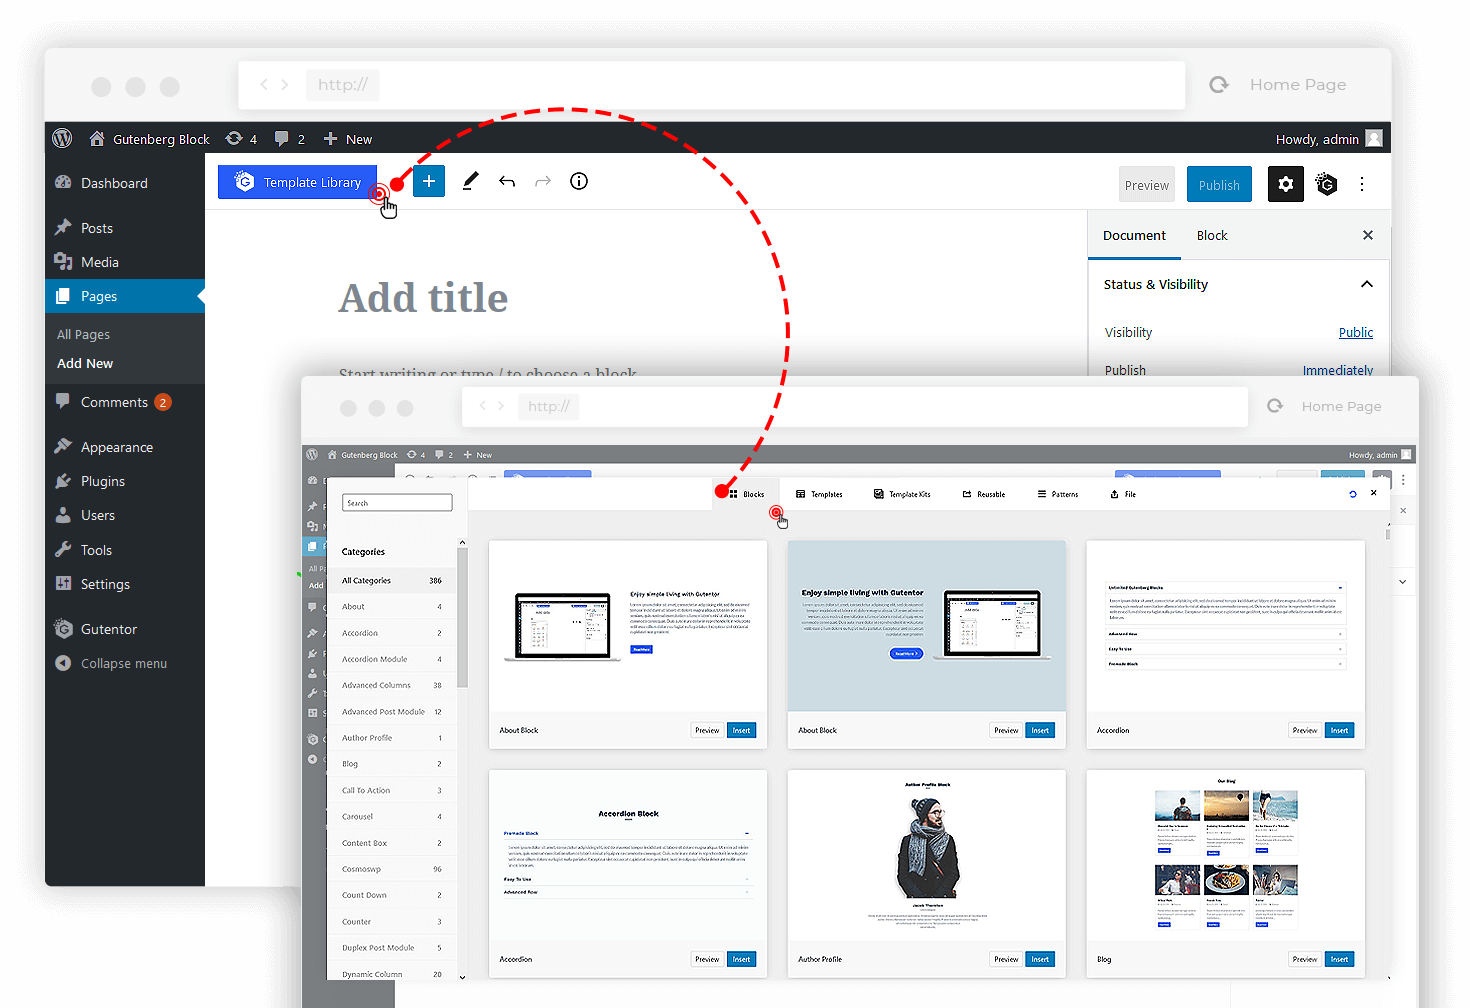1470x1008 pixels.
Task: Collapse the Status & Visibility panel
Action: pyautogui.click(x=1366, y=284)
